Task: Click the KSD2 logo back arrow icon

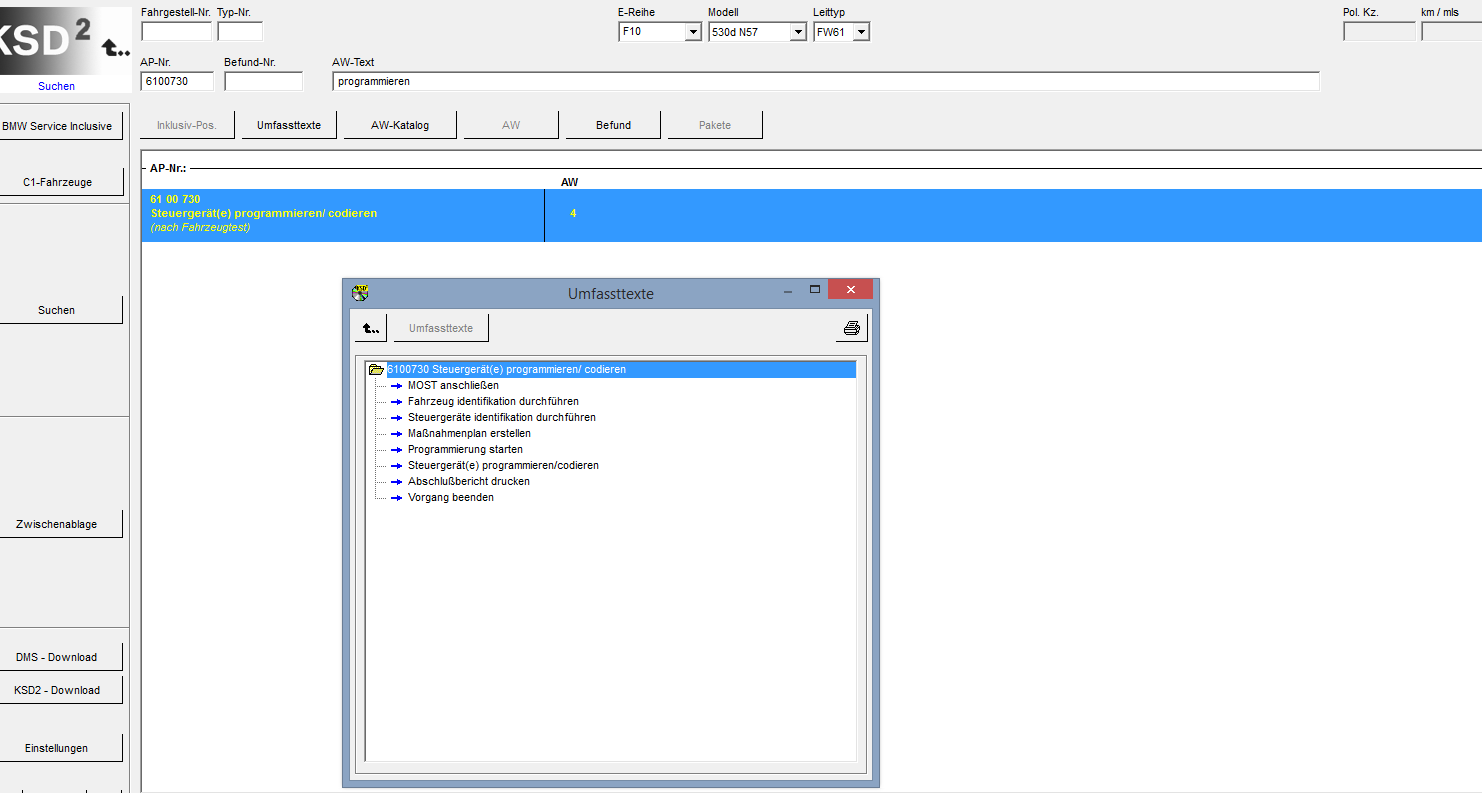Action: pos(116,48)
